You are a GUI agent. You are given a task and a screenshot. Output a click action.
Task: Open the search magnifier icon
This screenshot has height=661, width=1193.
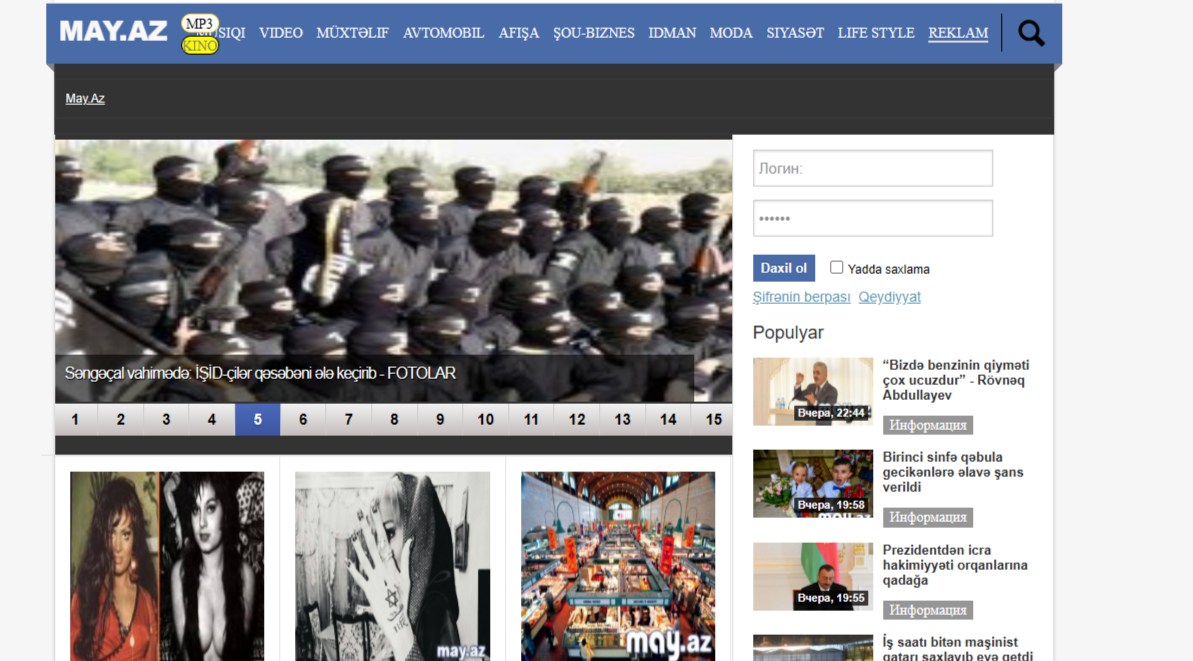(x=1031, y=33)
